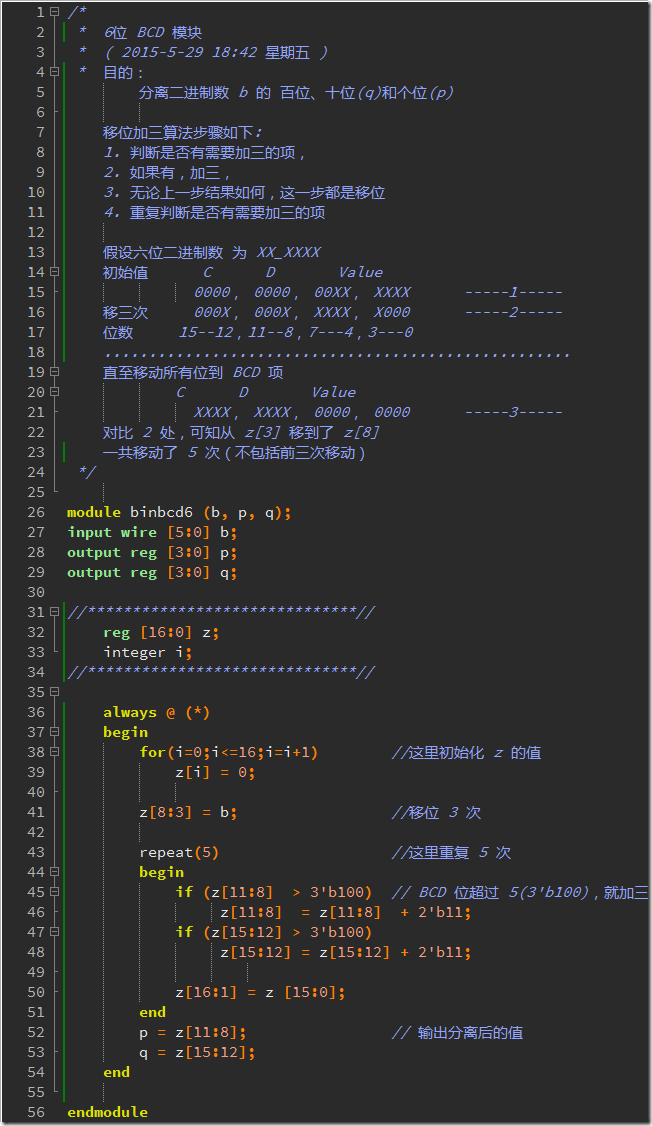Click the comment title '6位 BCD 模块'
The width and height of the screenshot is (652, 1126).
tap(153, 32)
